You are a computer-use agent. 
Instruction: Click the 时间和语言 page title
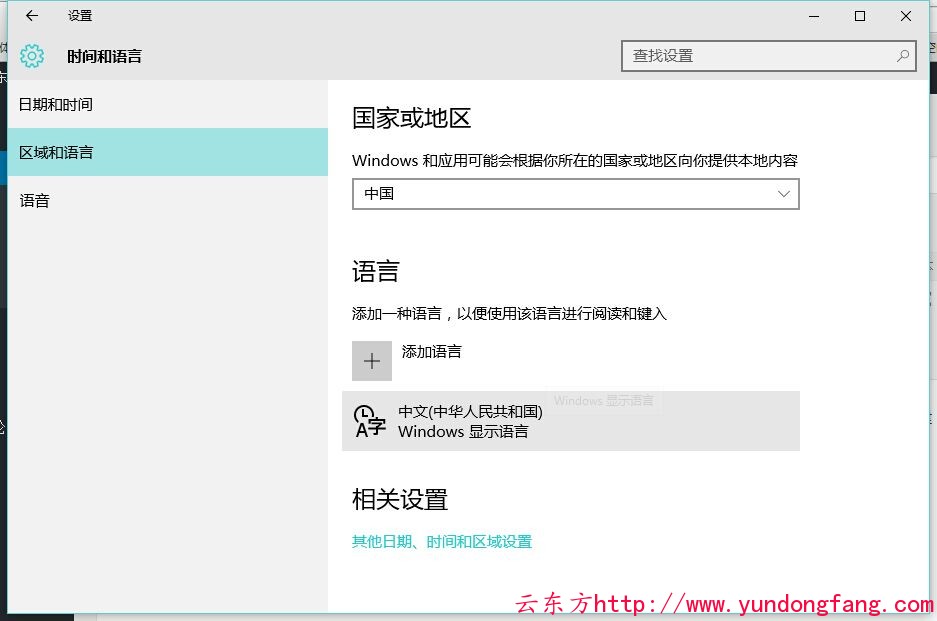point(105,56)
